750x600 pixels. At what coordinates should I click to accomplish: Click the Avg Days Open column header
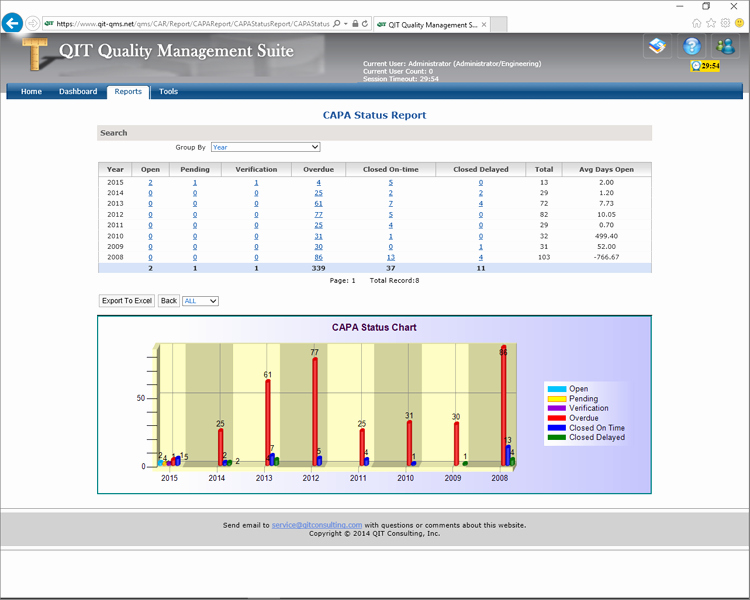pyautogui.click(x=606, y=169)
